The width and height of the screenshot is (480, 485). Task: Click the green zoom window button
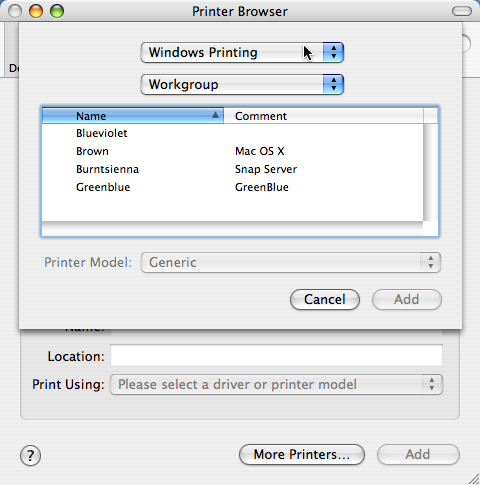57,11
